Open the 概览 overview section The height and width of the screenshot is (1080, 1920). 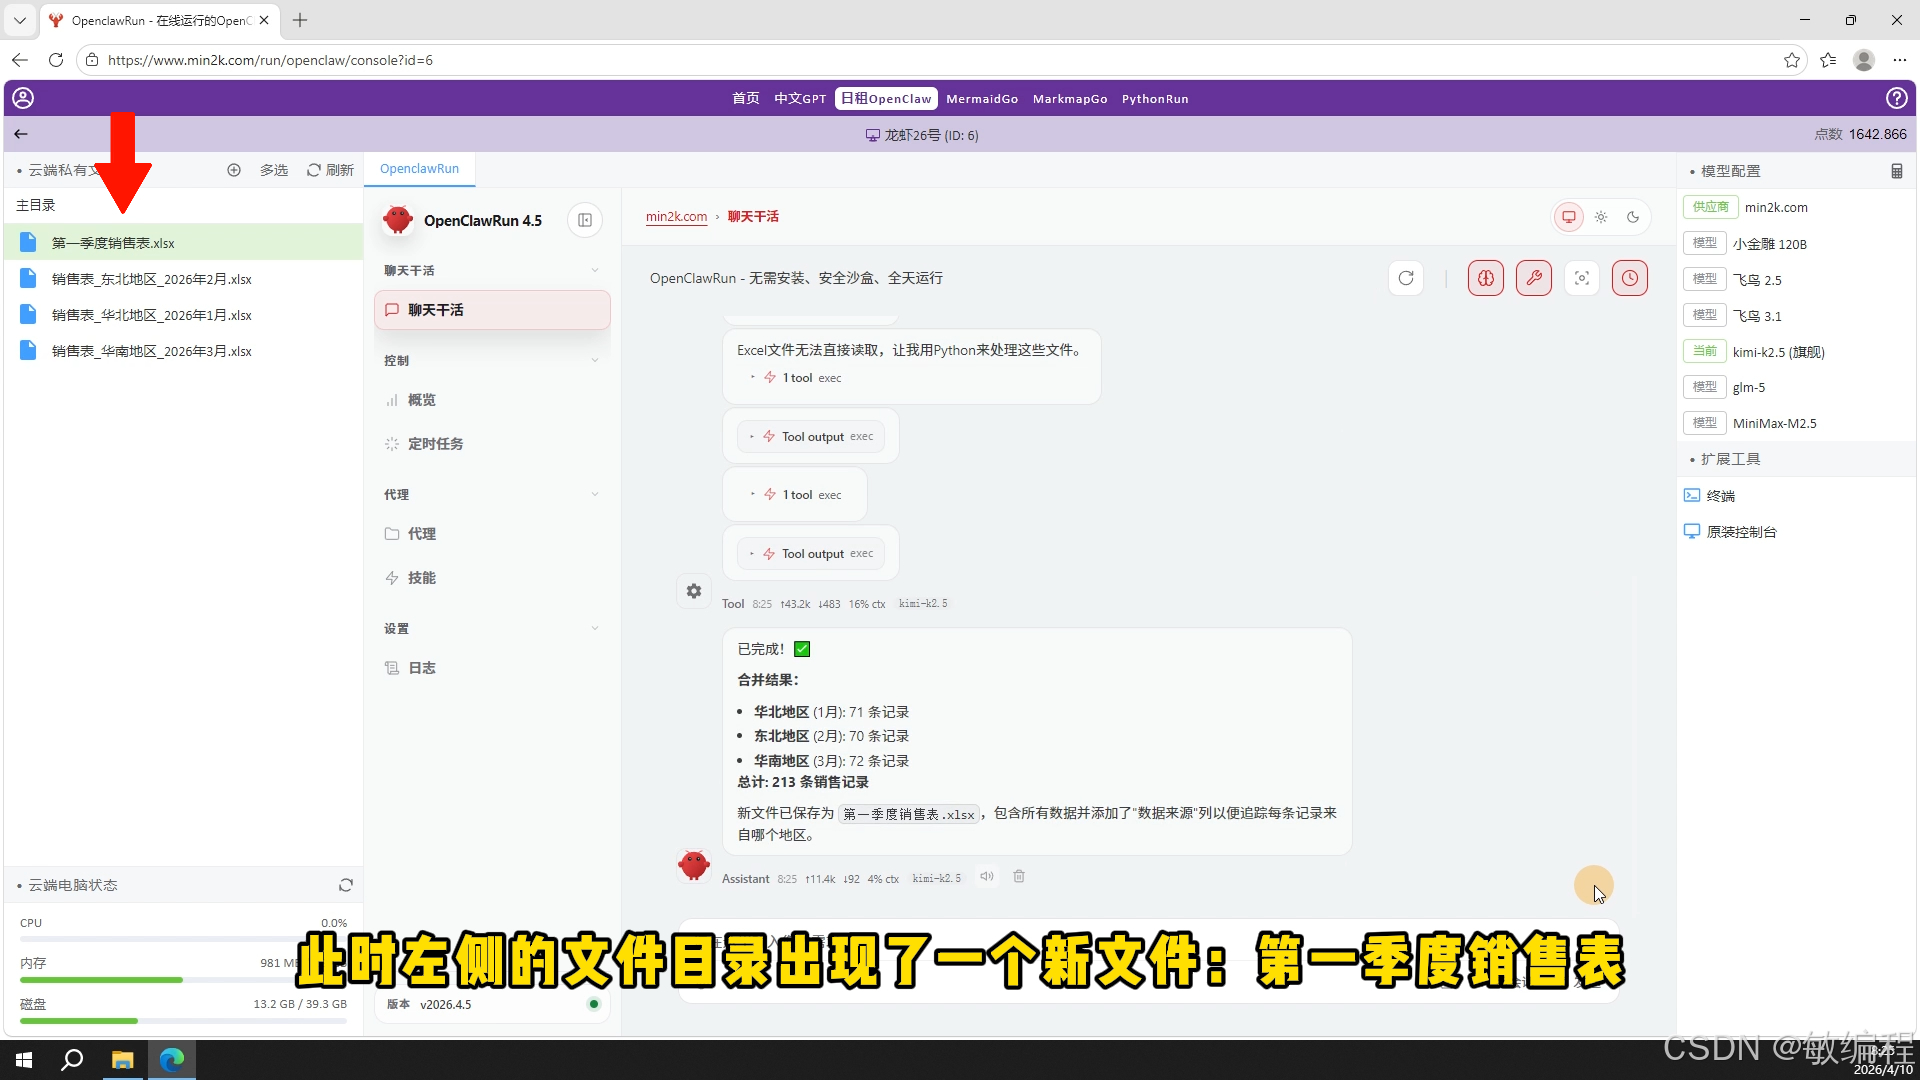[421, 399]
